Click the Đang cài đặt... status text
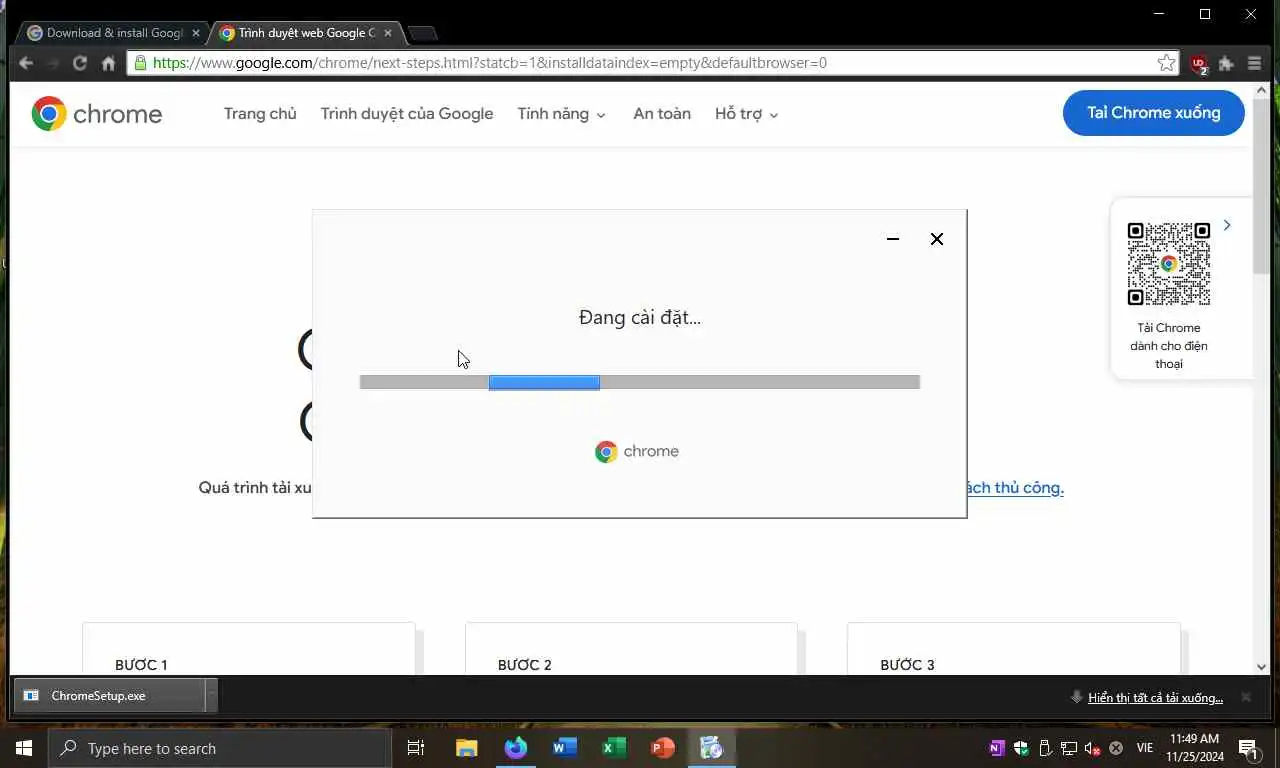 (640, 318)
